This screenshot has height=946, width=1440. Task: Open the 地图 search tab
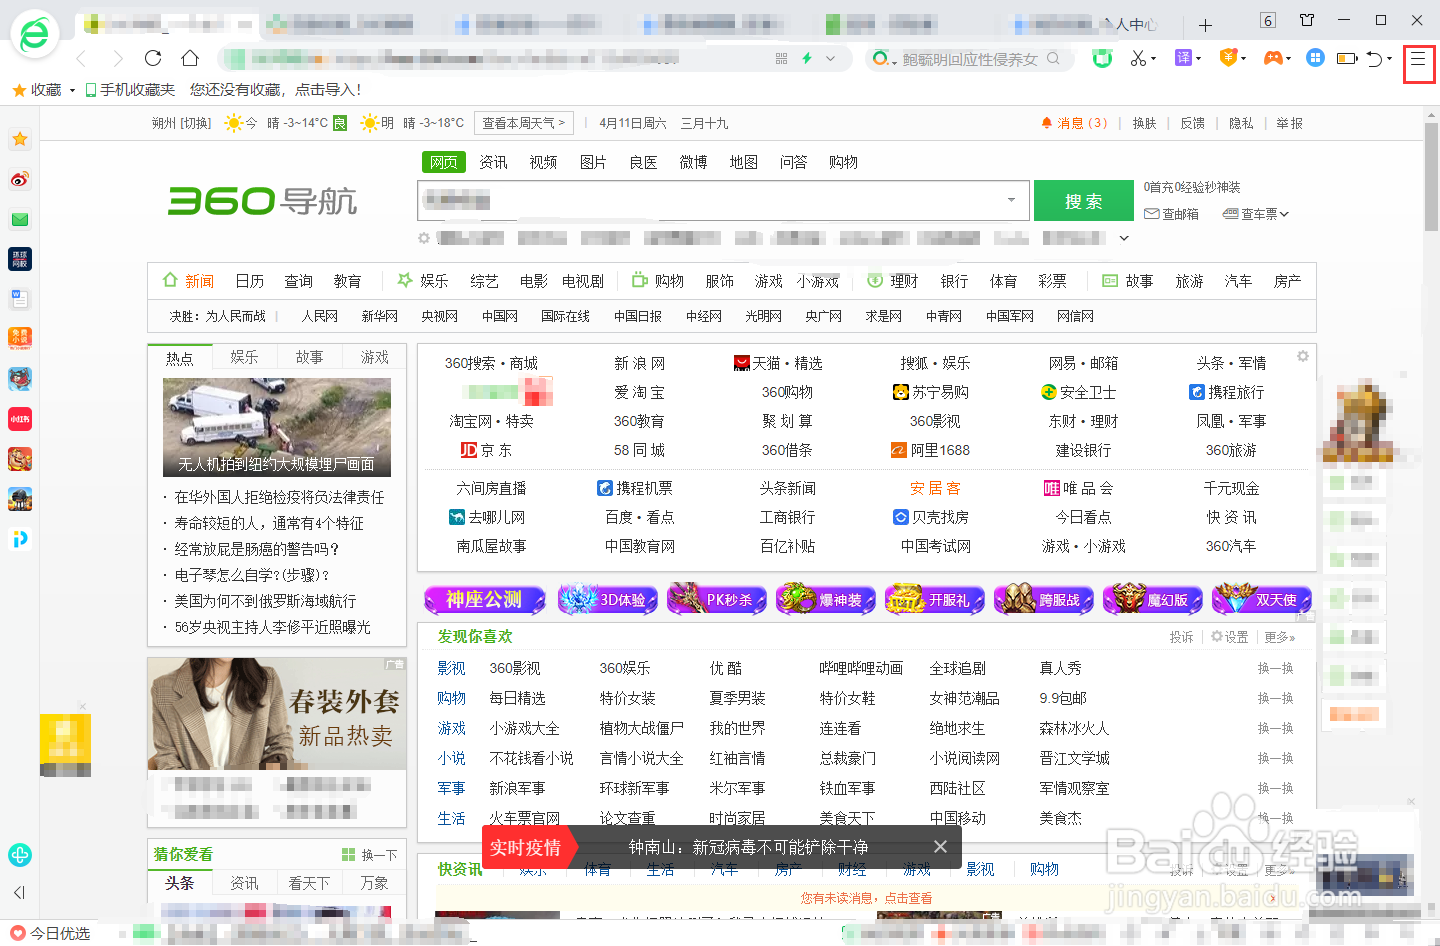743,162
